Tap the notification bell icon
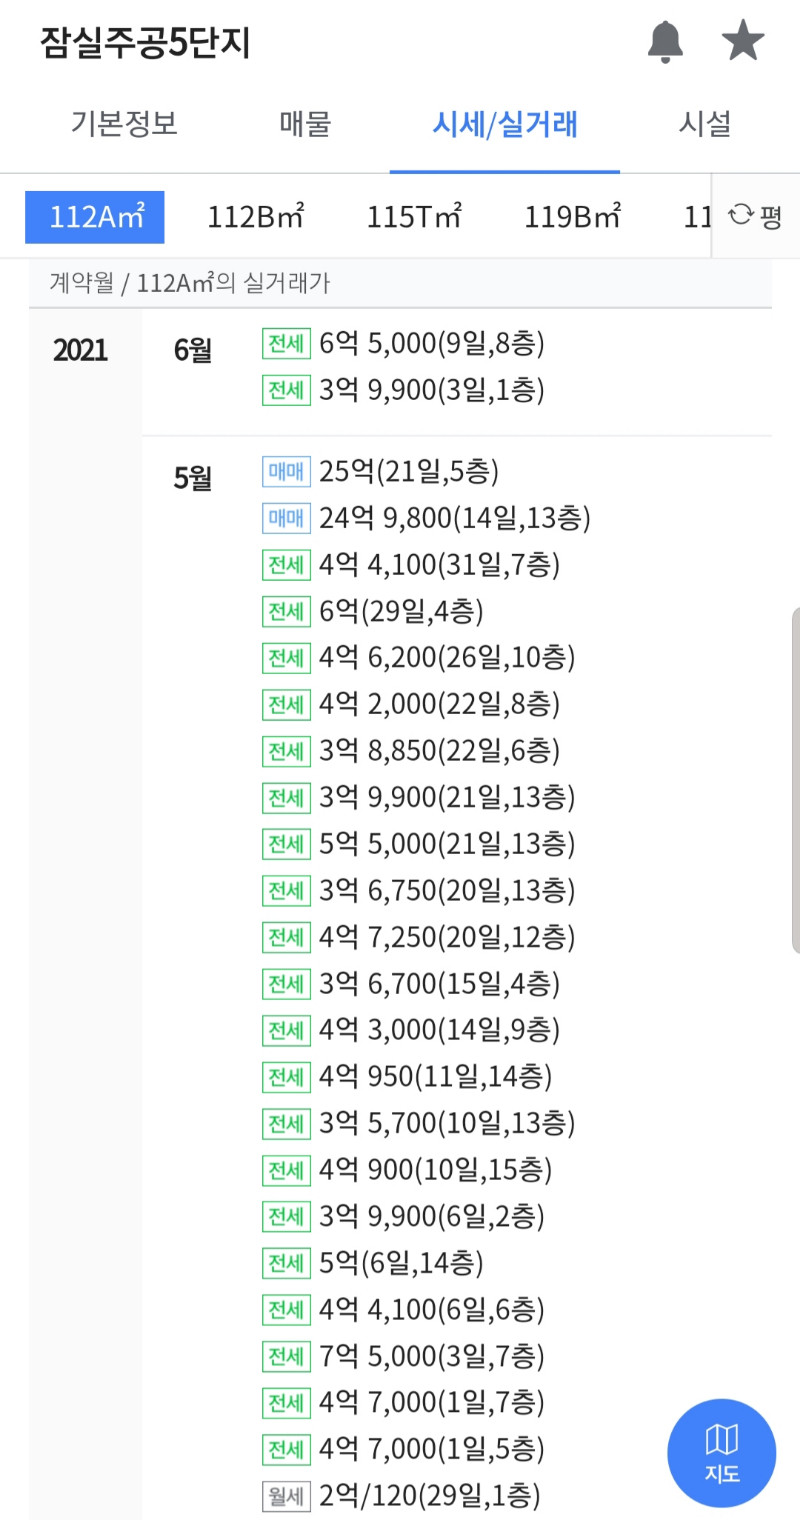This screenshot has height=1520, width=800. coord(665,42)
